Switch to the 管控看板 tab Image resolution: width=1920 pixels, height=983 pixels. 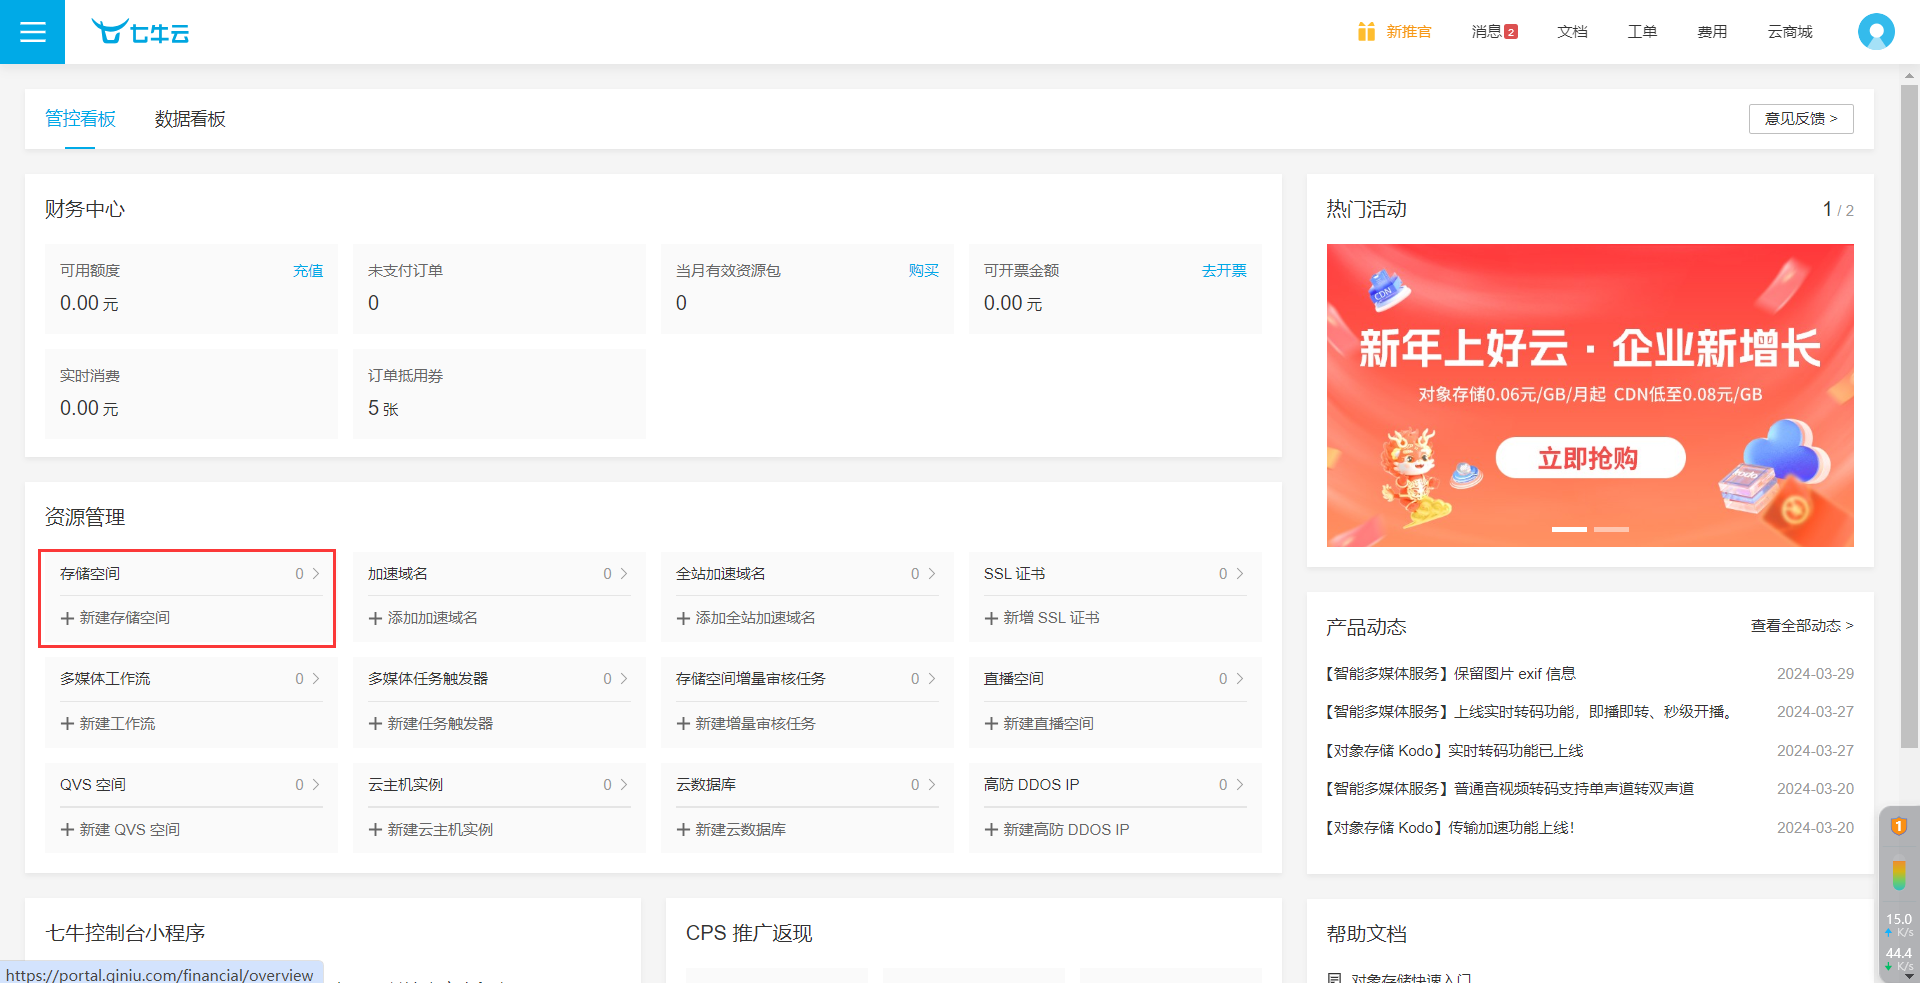point(80,119)
